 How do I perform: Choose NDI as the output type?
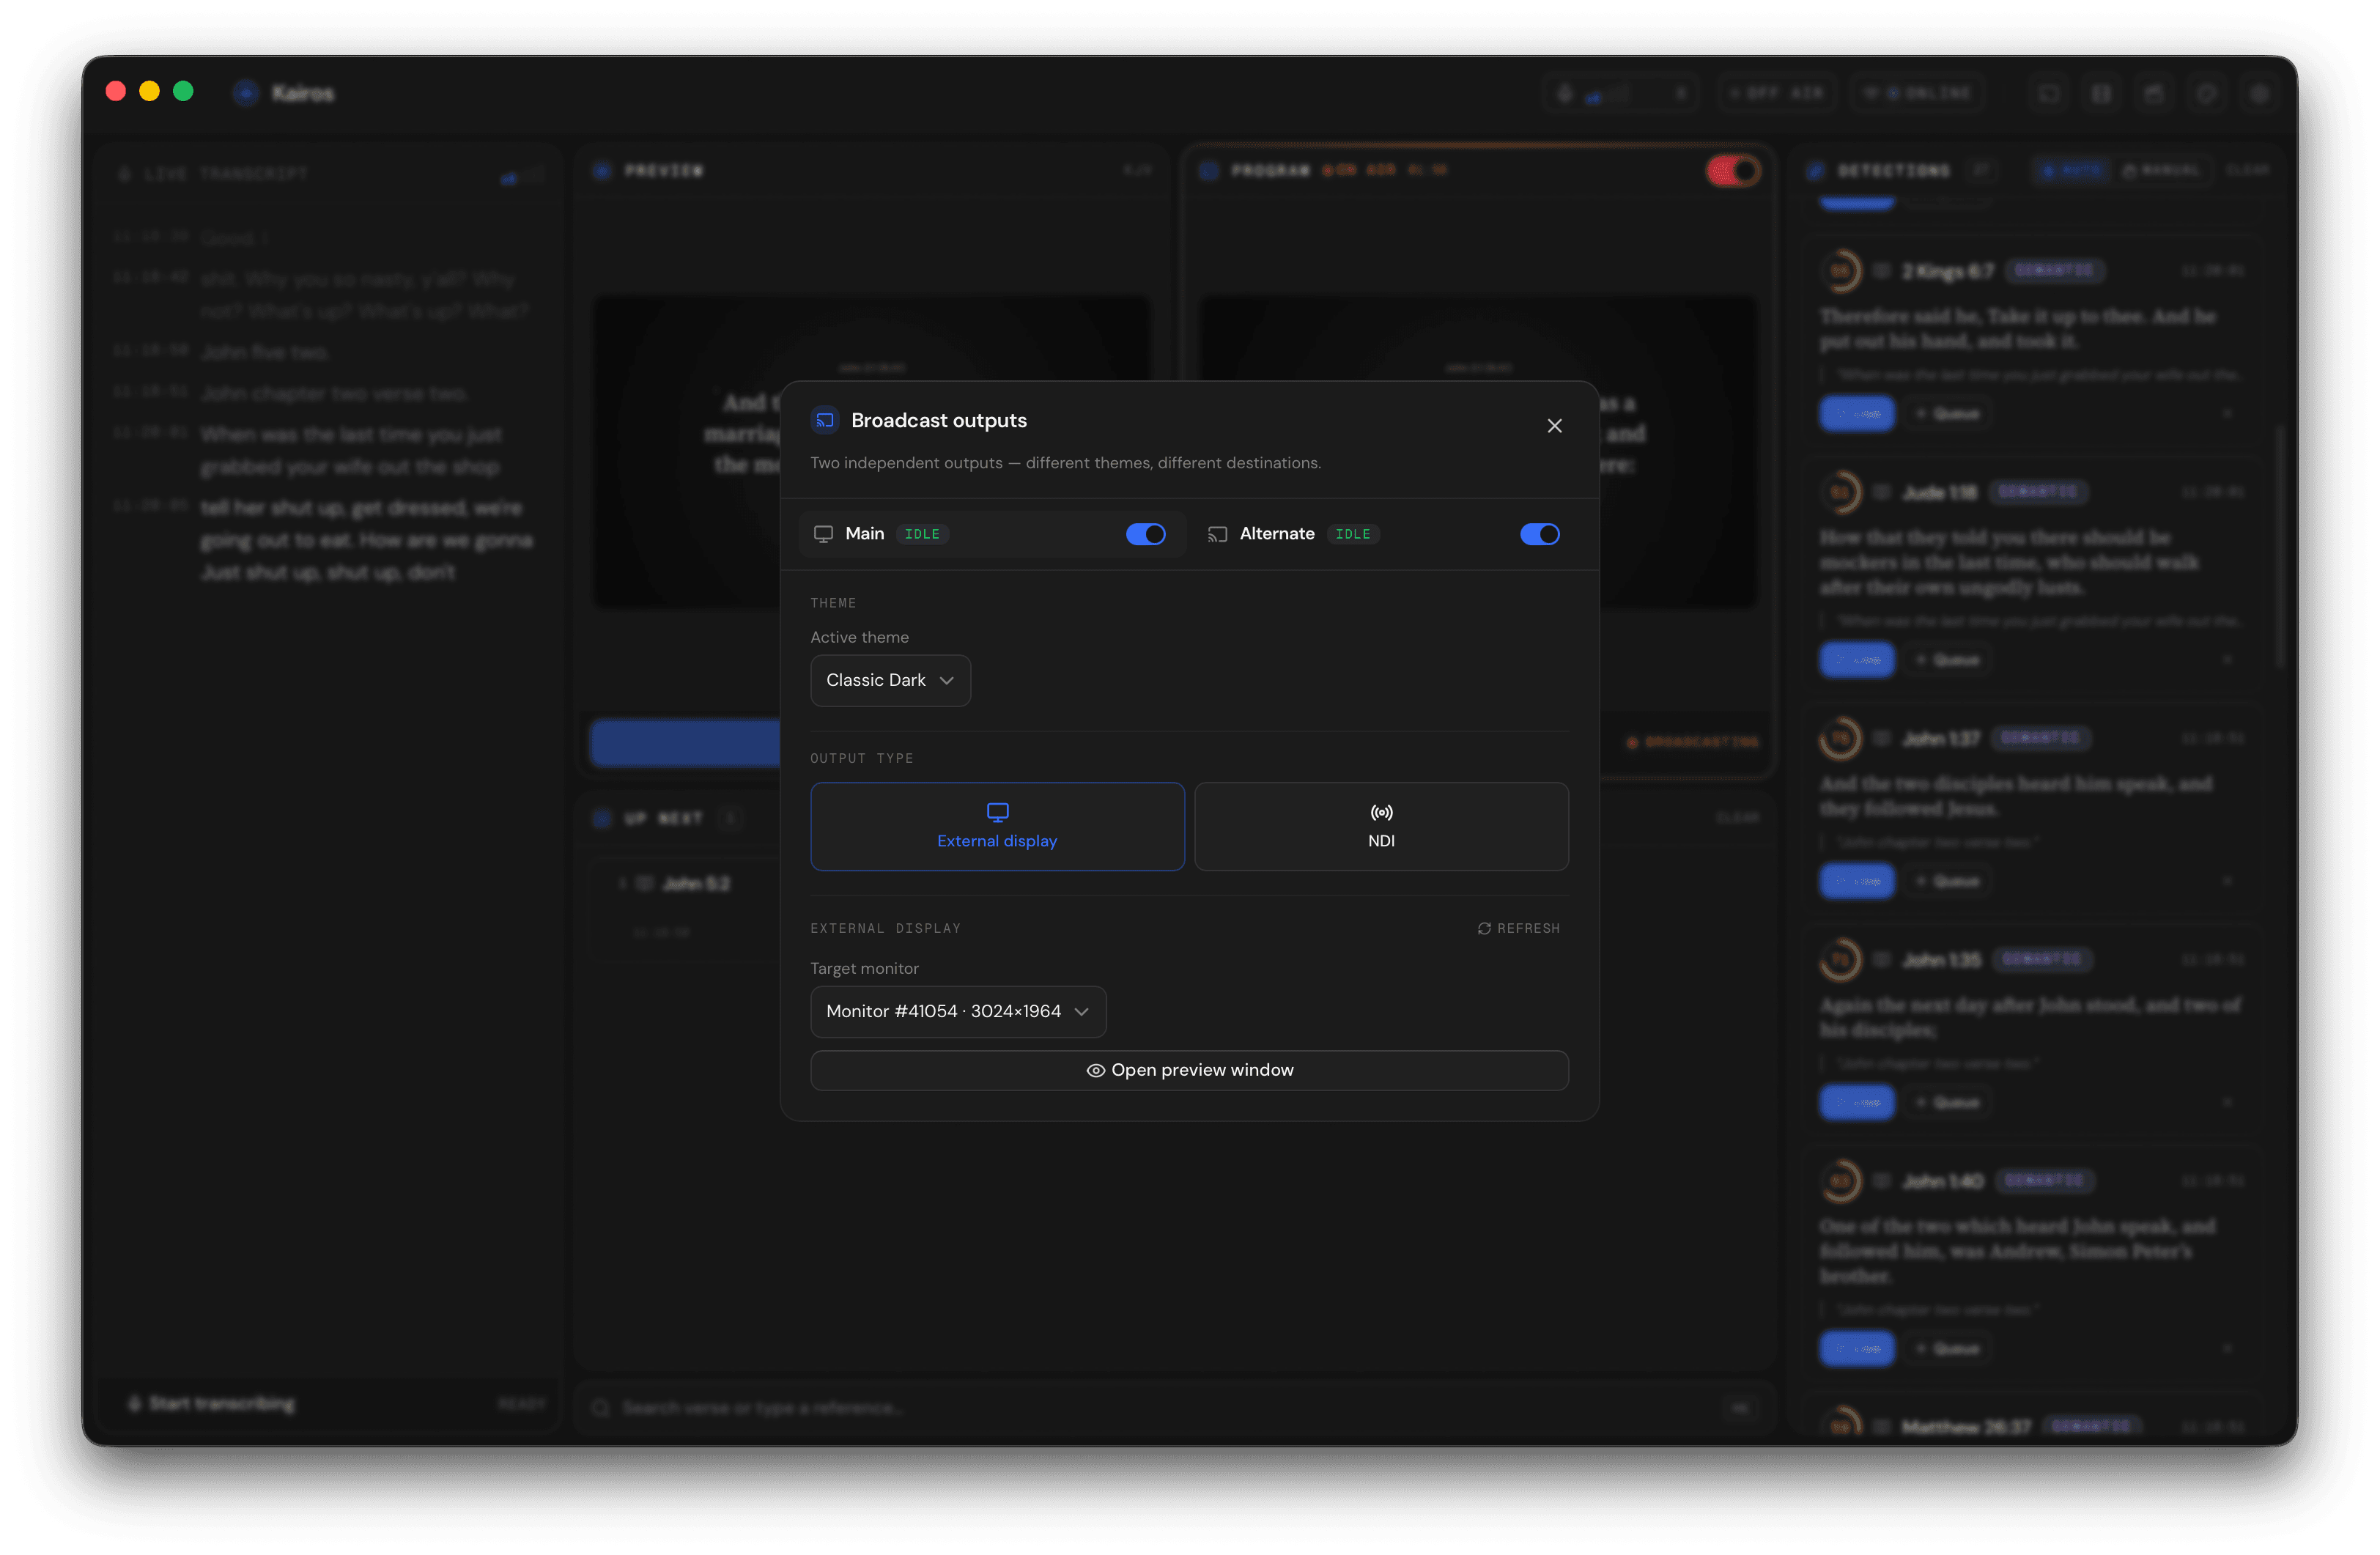coord(1381,826)
